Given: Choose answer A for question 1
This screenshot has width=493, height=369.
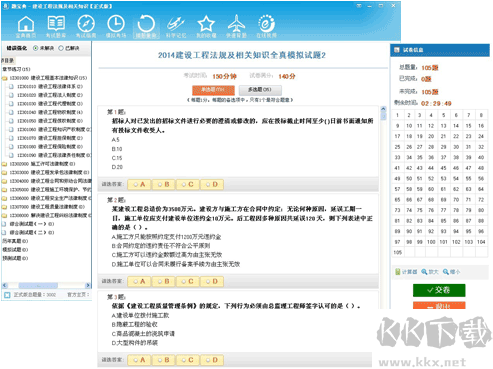Looking at the screenshot, I should [x=139, y=184].
